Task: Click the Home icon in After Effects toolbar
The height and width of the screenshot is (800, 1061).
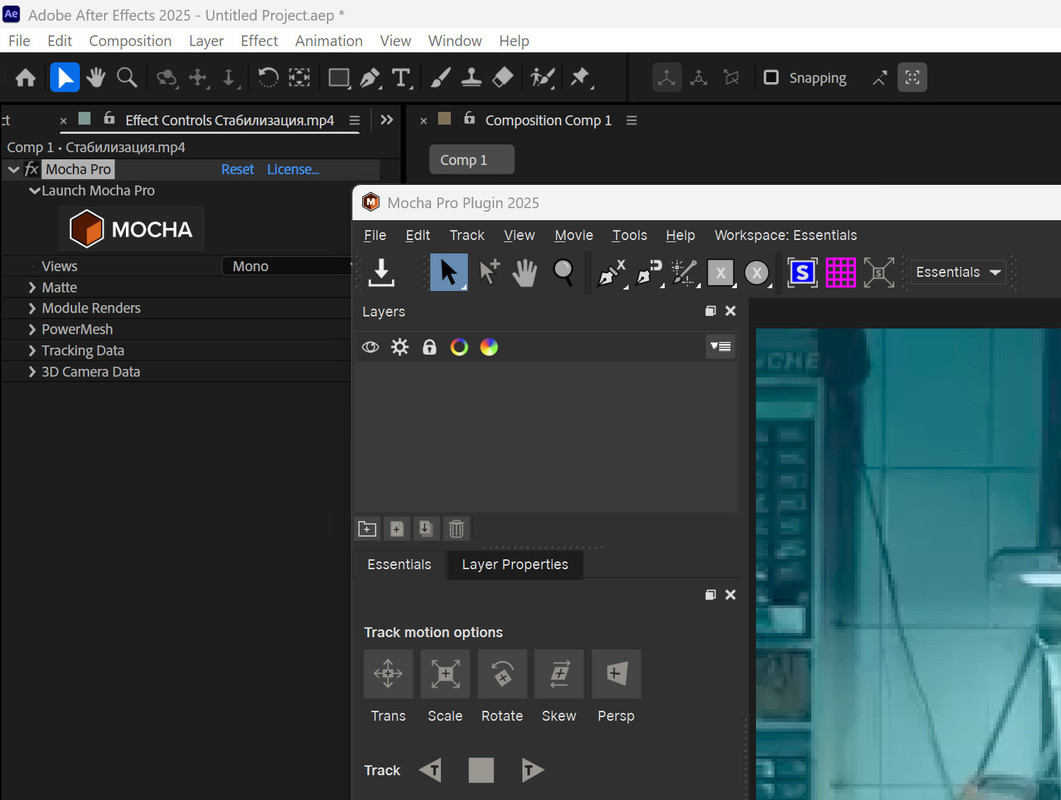Action: (26, 78)
